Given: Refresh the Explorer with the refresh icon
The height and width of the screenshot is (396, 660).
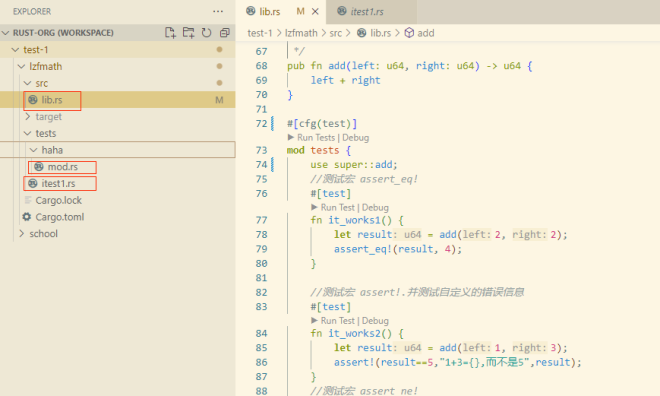Looking at the screenshot, I should 206,32.
